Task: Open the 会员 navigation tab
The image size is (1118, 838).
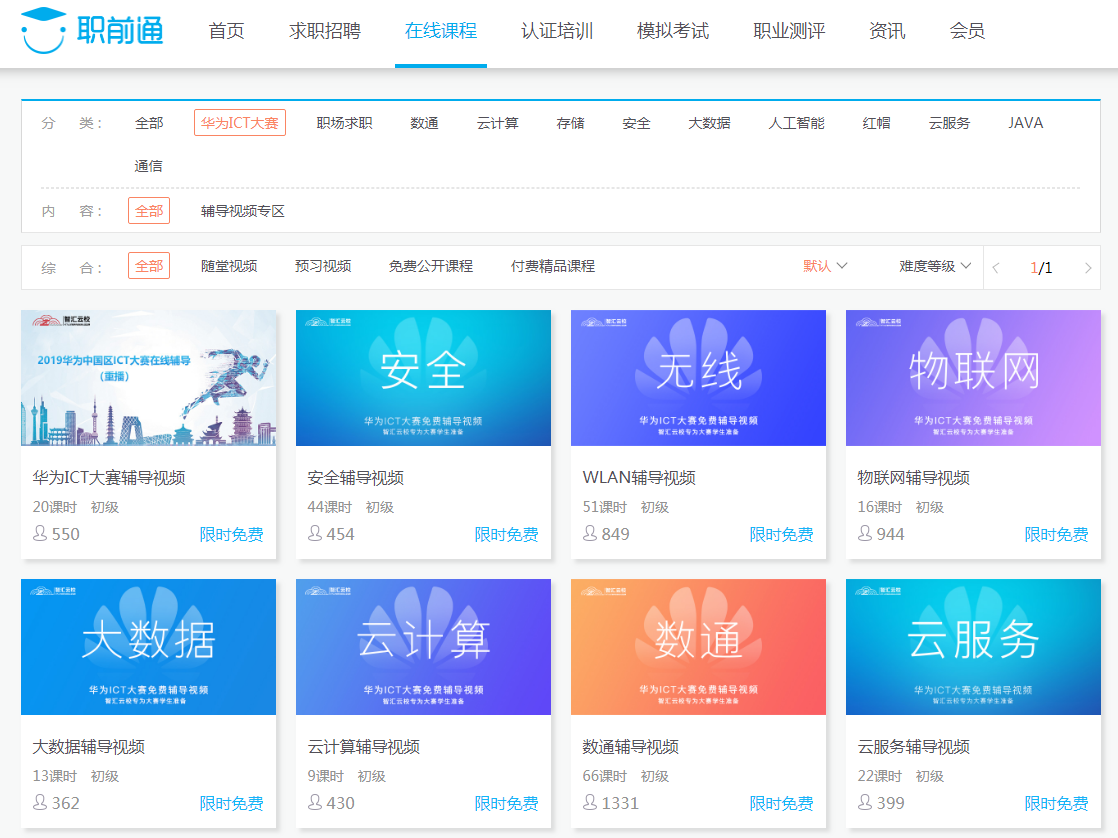Action: [968, 31]
